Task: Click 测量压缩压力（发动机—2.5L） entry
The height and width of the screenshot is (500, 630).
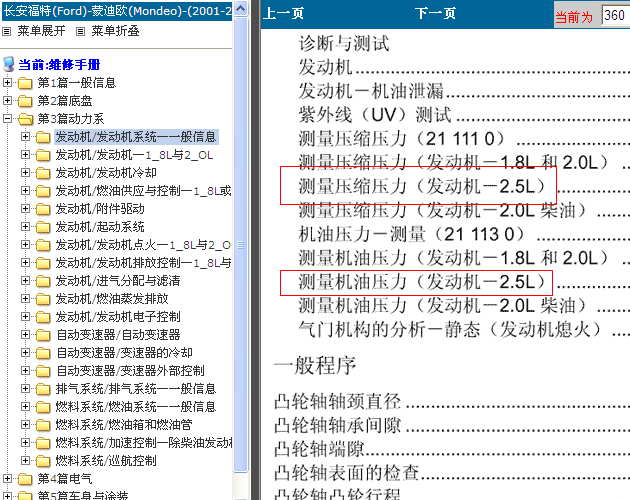Action: [422, 186]
